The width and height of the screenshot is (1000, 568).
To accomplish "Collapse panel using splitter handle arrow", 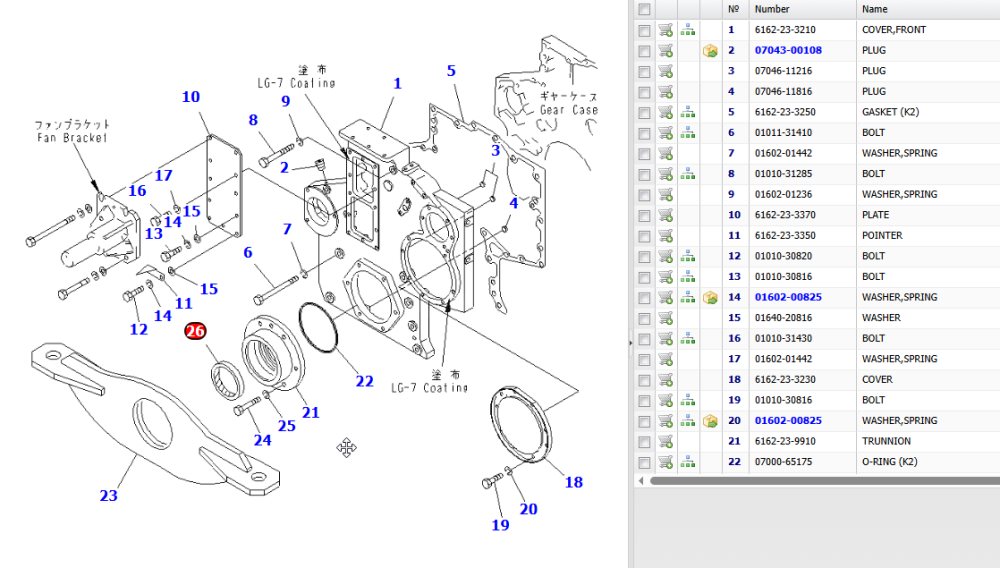I will point(631,343).
